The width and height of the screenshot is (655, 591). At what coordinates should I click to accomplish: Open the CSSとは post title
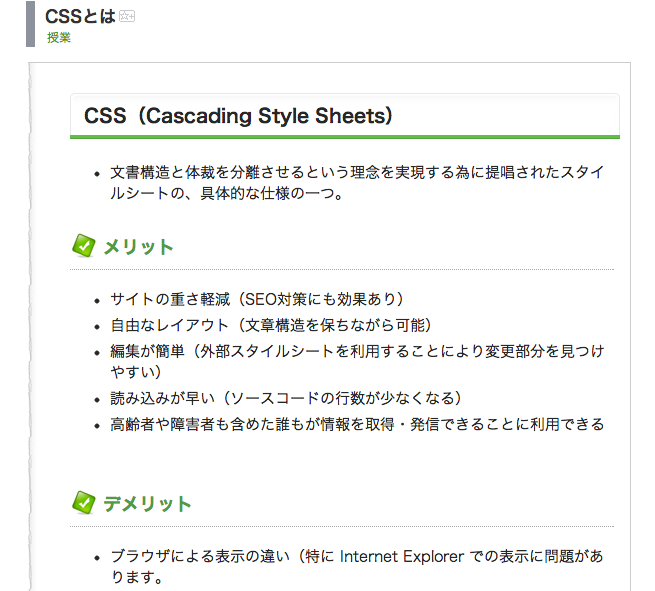tap(80, 16)
